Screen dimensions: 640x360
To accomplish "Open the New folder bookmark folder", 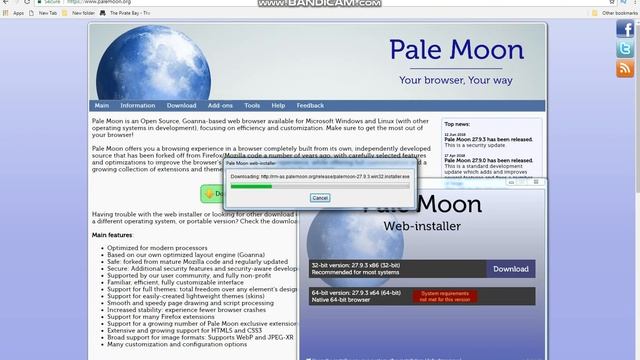I will (79, 13).
